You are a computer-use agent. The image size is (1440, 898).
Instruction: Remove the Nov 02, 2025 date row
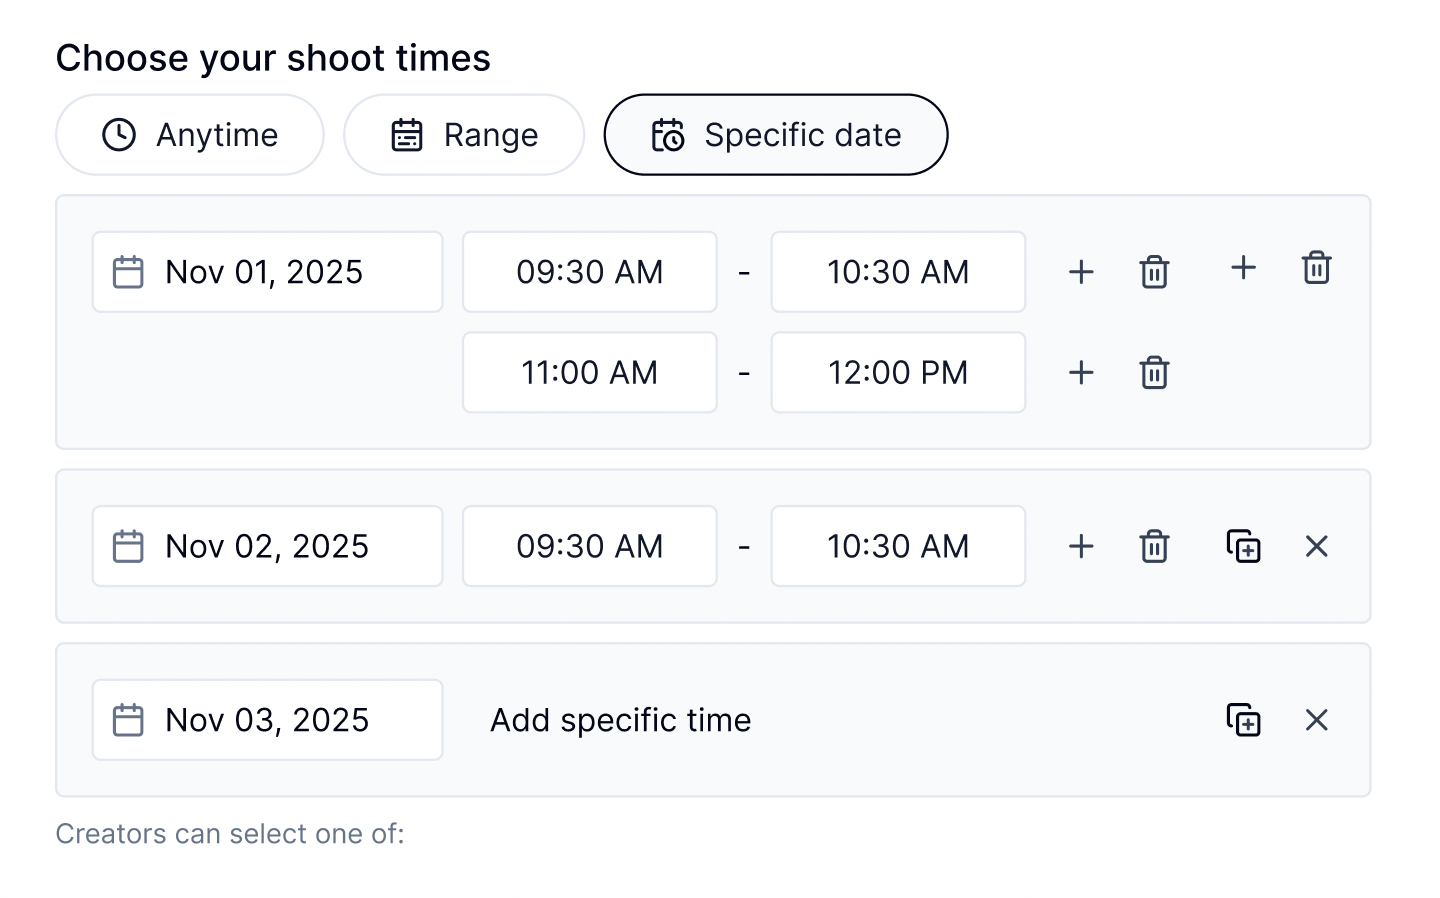(x=1316, y=546)
